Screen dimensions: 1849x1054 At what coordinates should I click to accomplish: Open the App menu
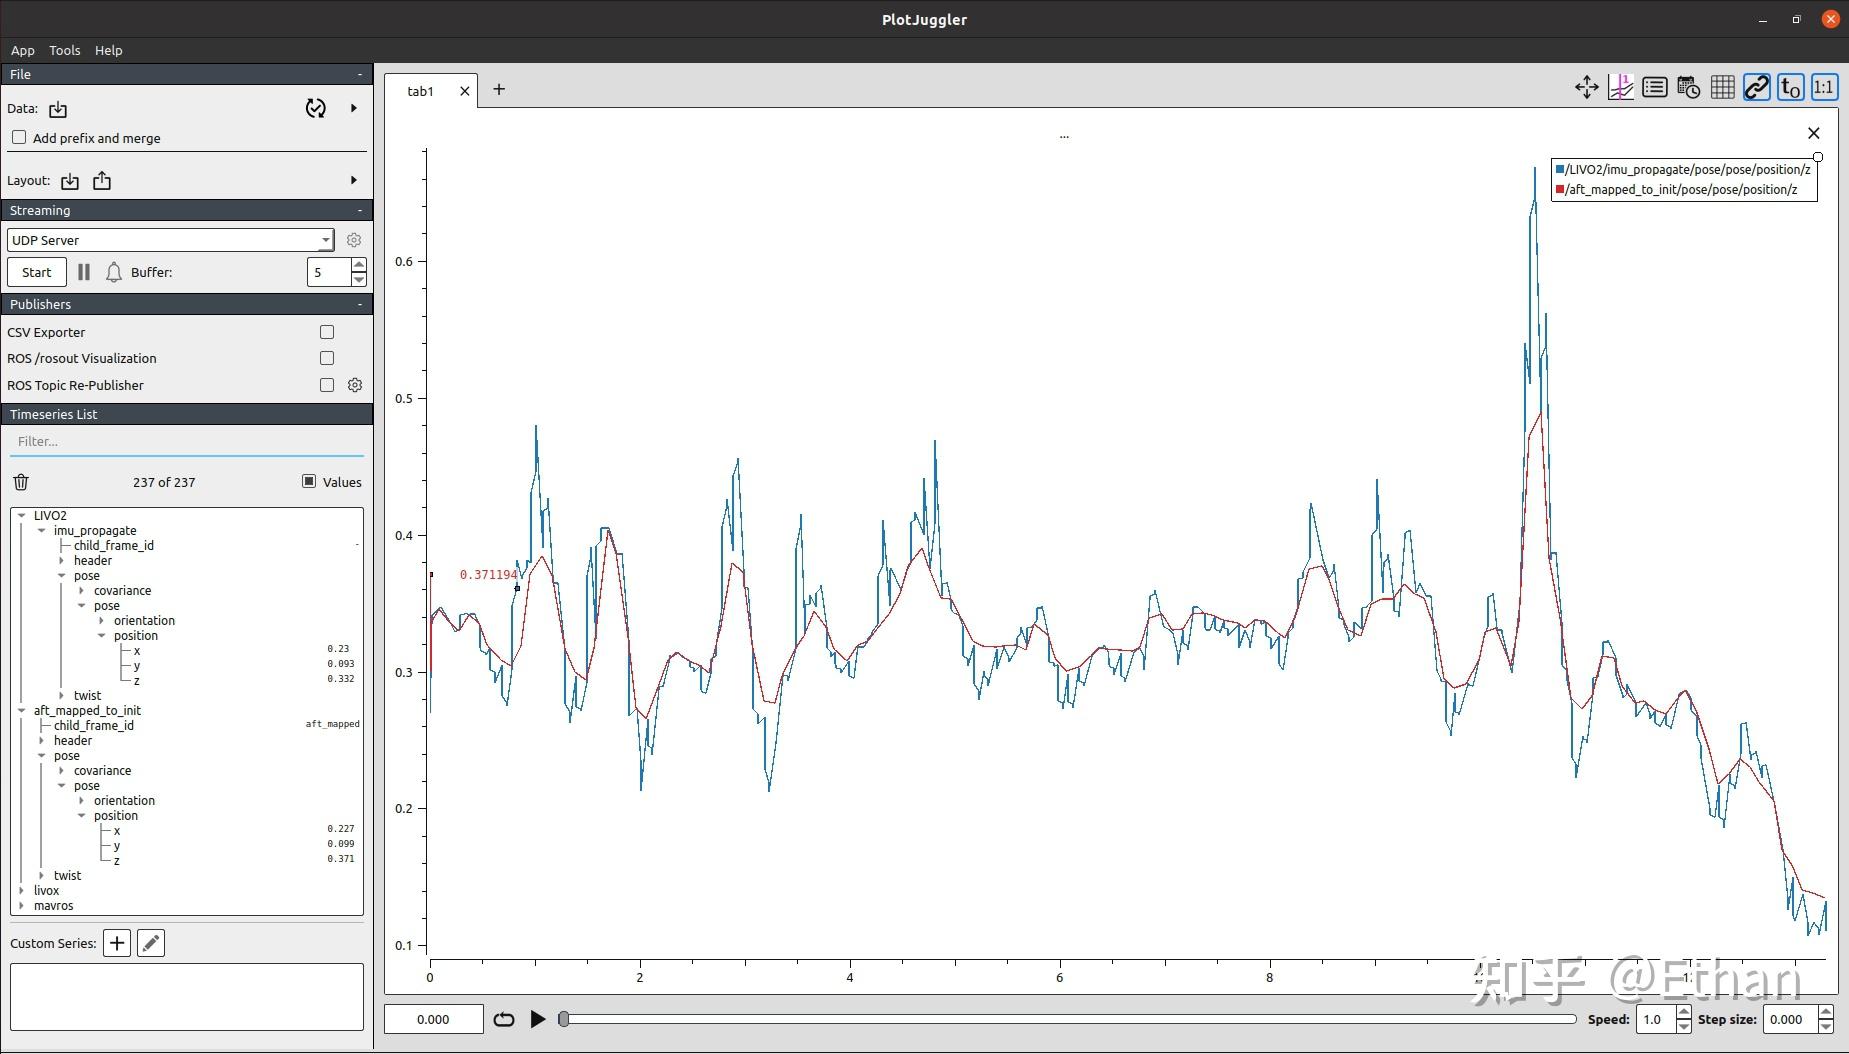[23, 50]
